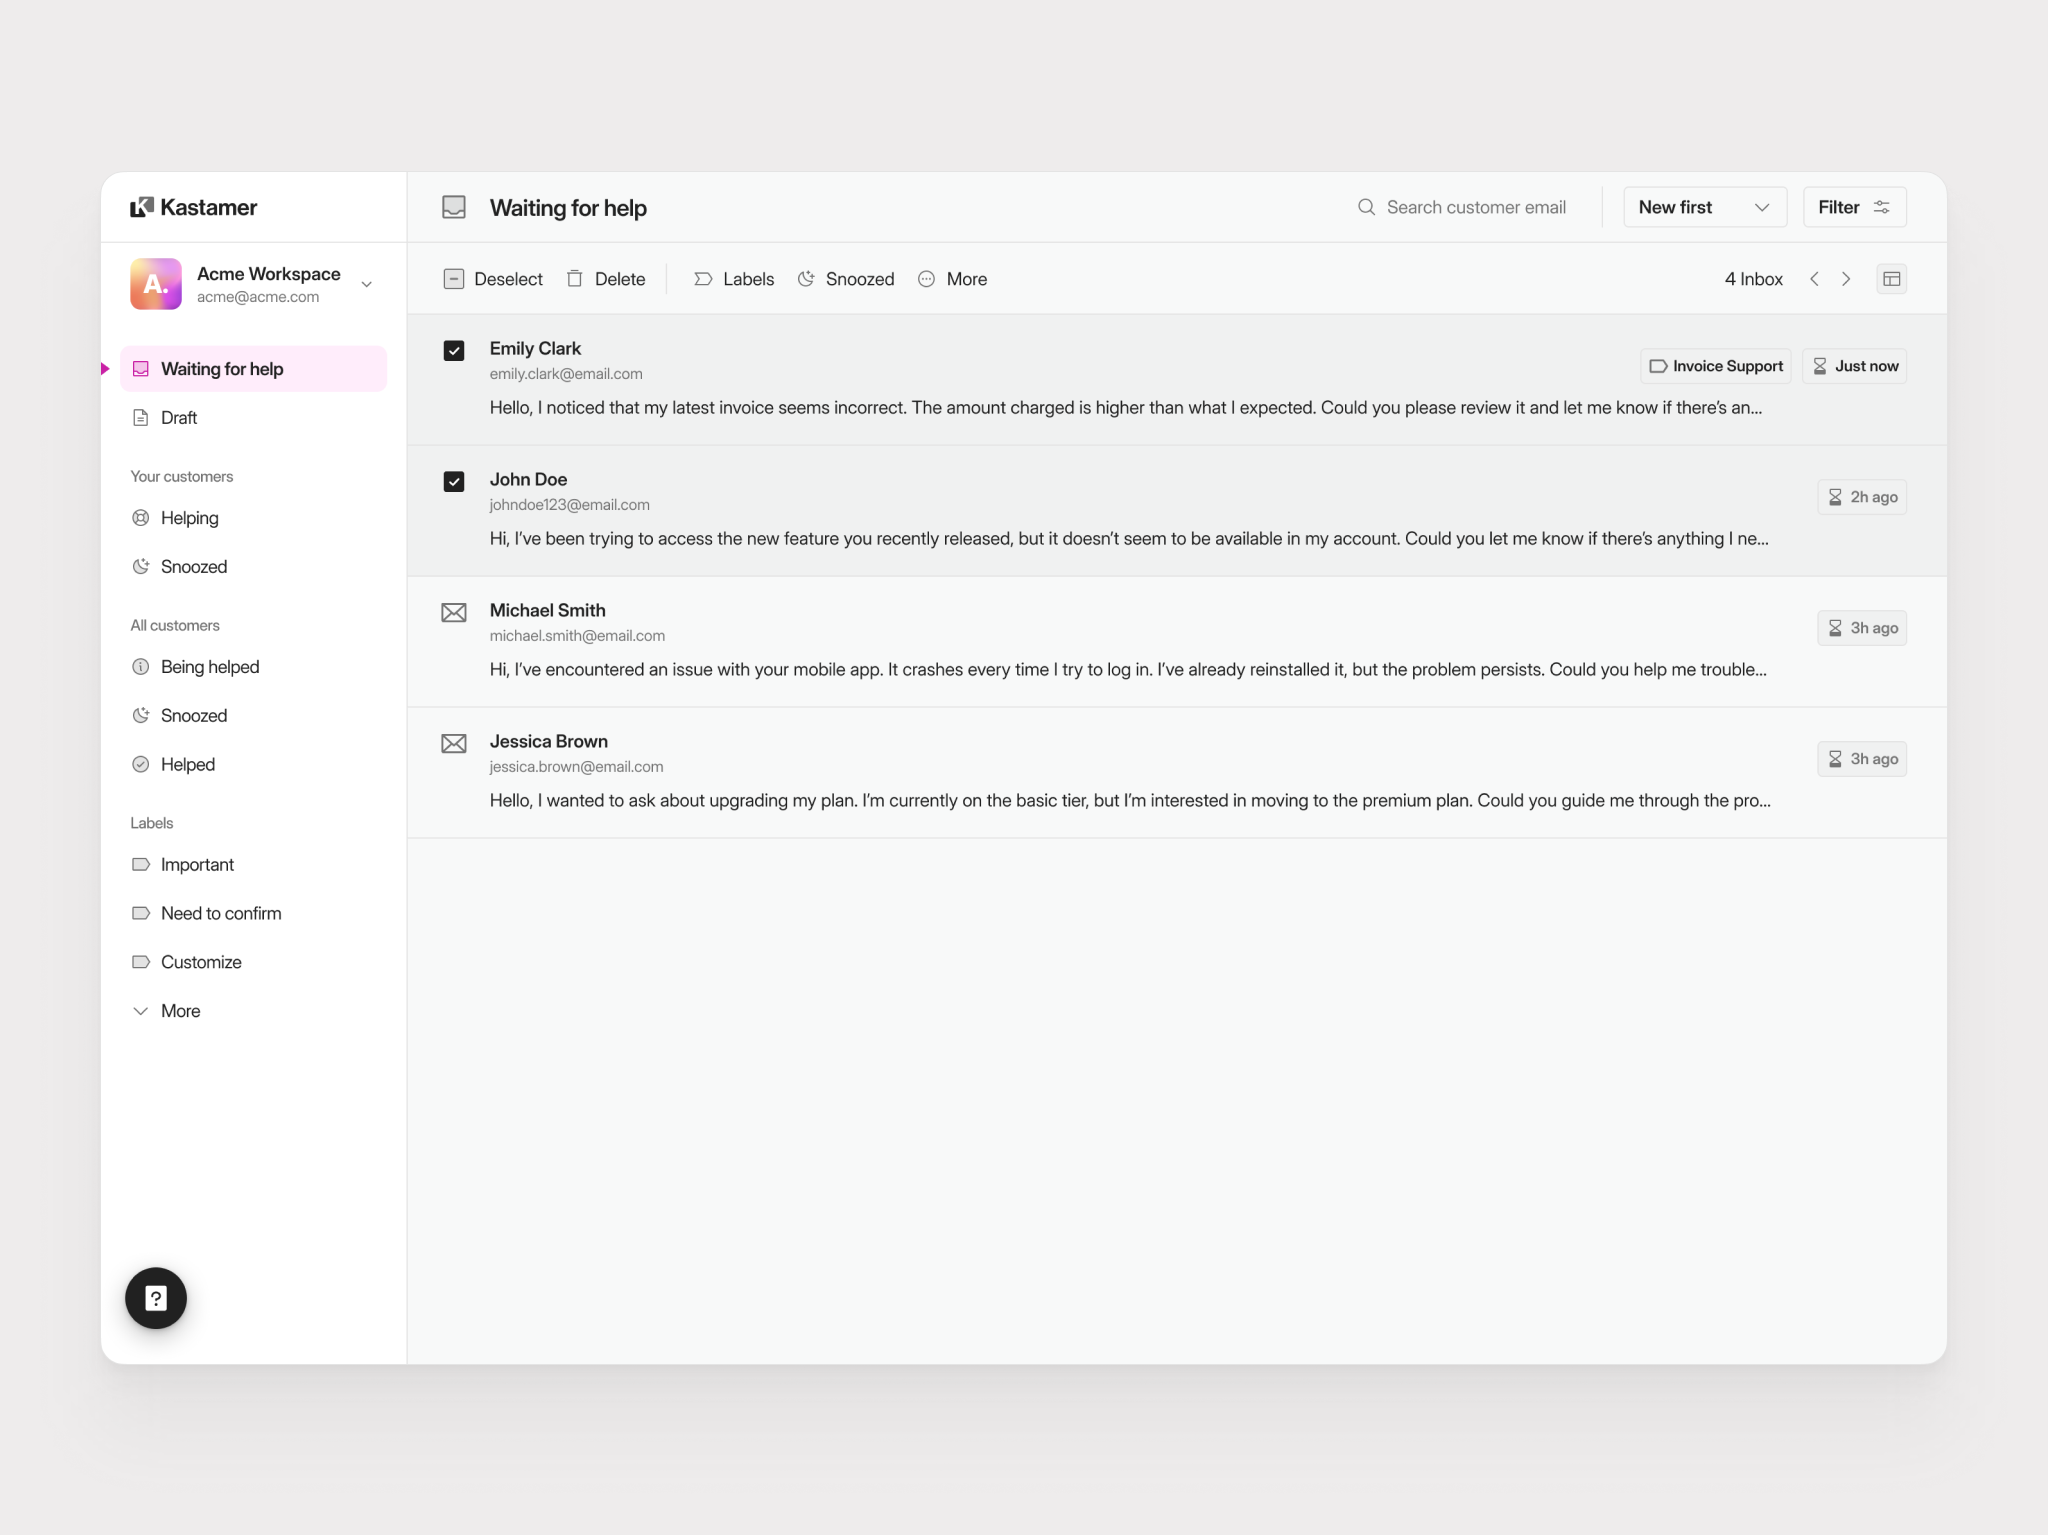Viewport: 2048px width, 1535px height.
Task: Switch to the Draft folder
Action: point(179,417)
